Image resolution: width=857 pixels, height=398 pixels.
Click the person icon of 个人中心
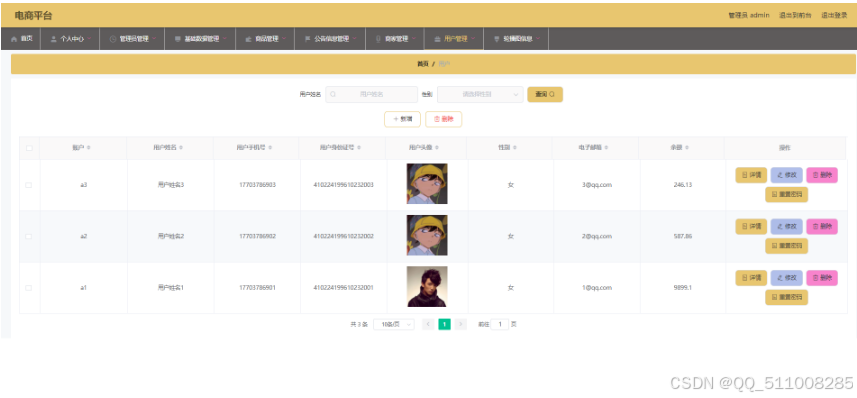click(x=54, y=39)
